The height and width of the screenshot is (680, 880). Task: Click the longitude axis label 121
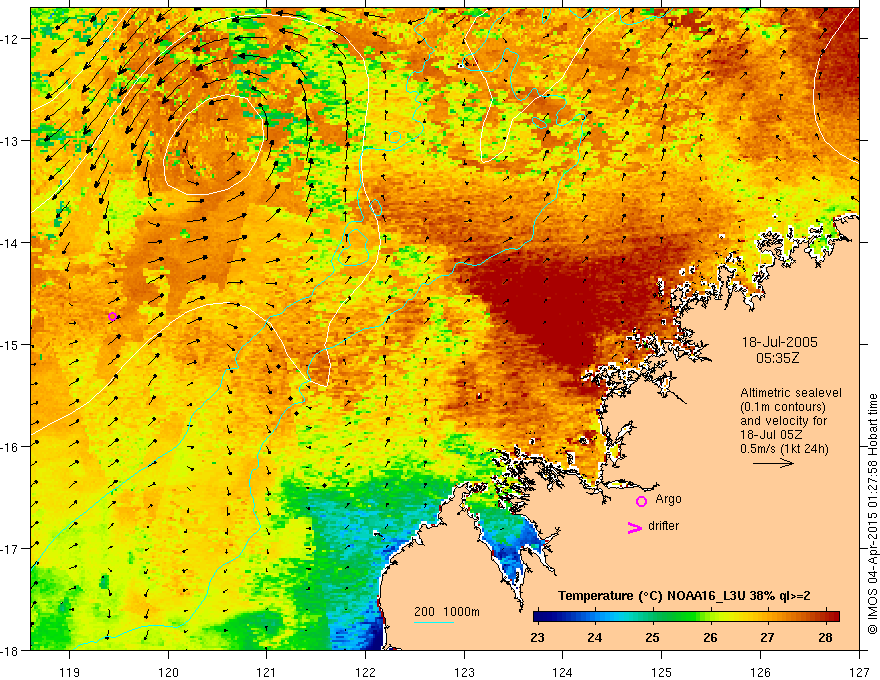pyautogui.click(x=267, y=672)
